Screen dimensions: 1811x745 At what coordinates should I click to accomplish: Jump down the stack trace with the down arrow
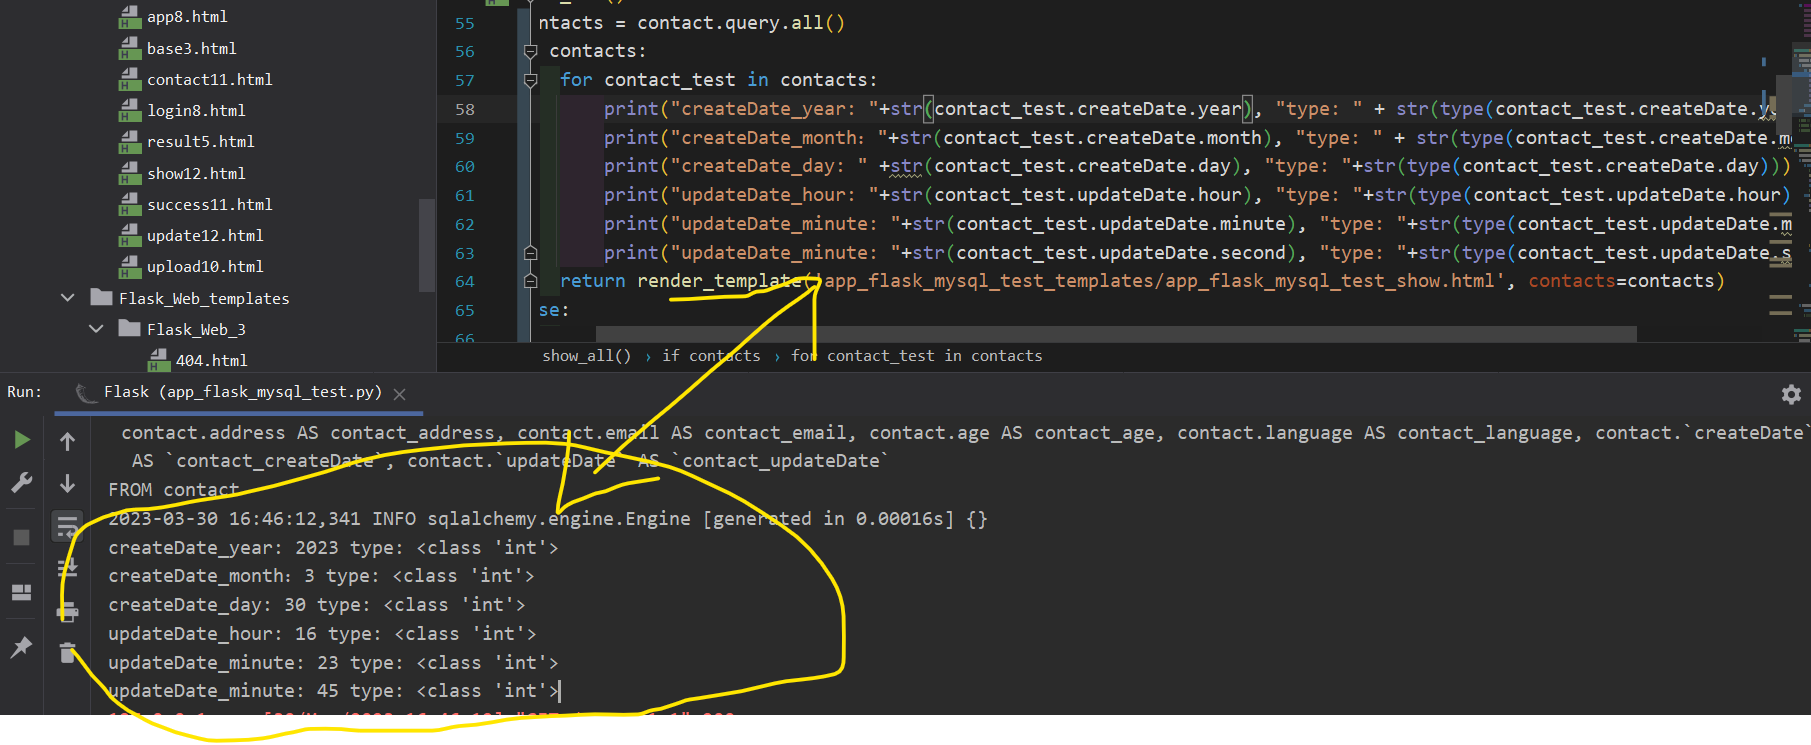coord(67,483)
